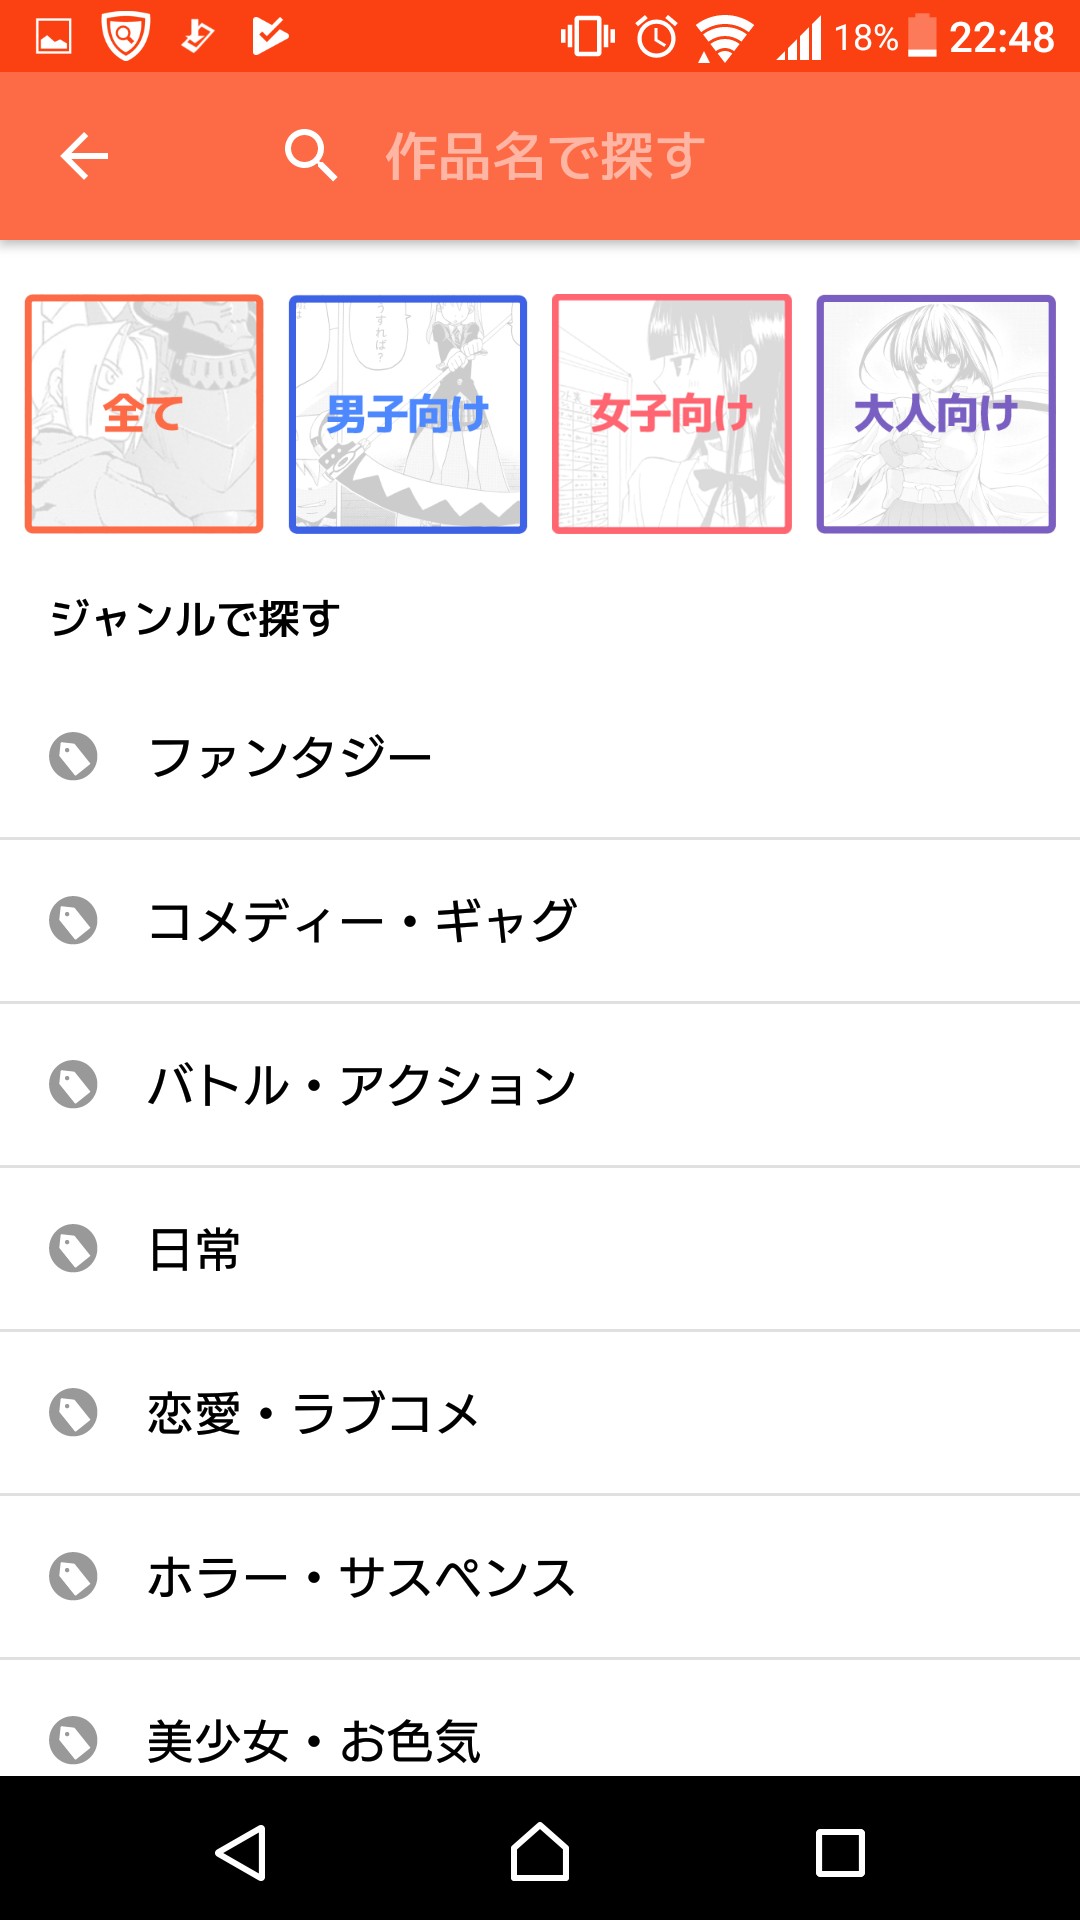Select the 大人向け category thumbnail
1080x1920 pixels.
click(936, 414)
